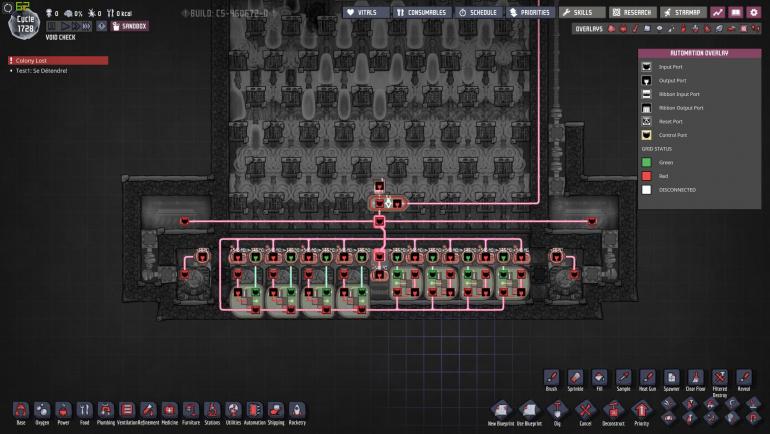Activate the Clear Floor sandbox tool
Image resolution: width=770 pixels, height=434 pixels.
click(x=695, y=378)
